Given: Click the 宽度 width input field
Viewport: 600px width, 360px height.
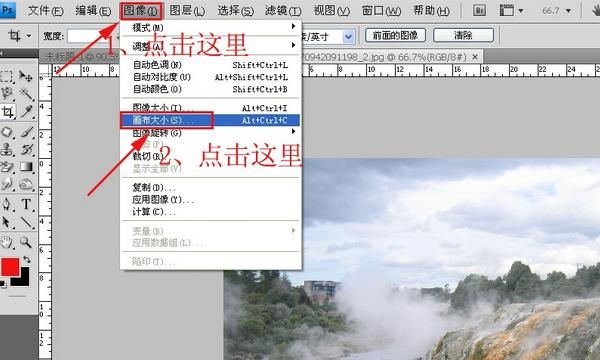Looking at the screenshot, I should pos(93,36).
